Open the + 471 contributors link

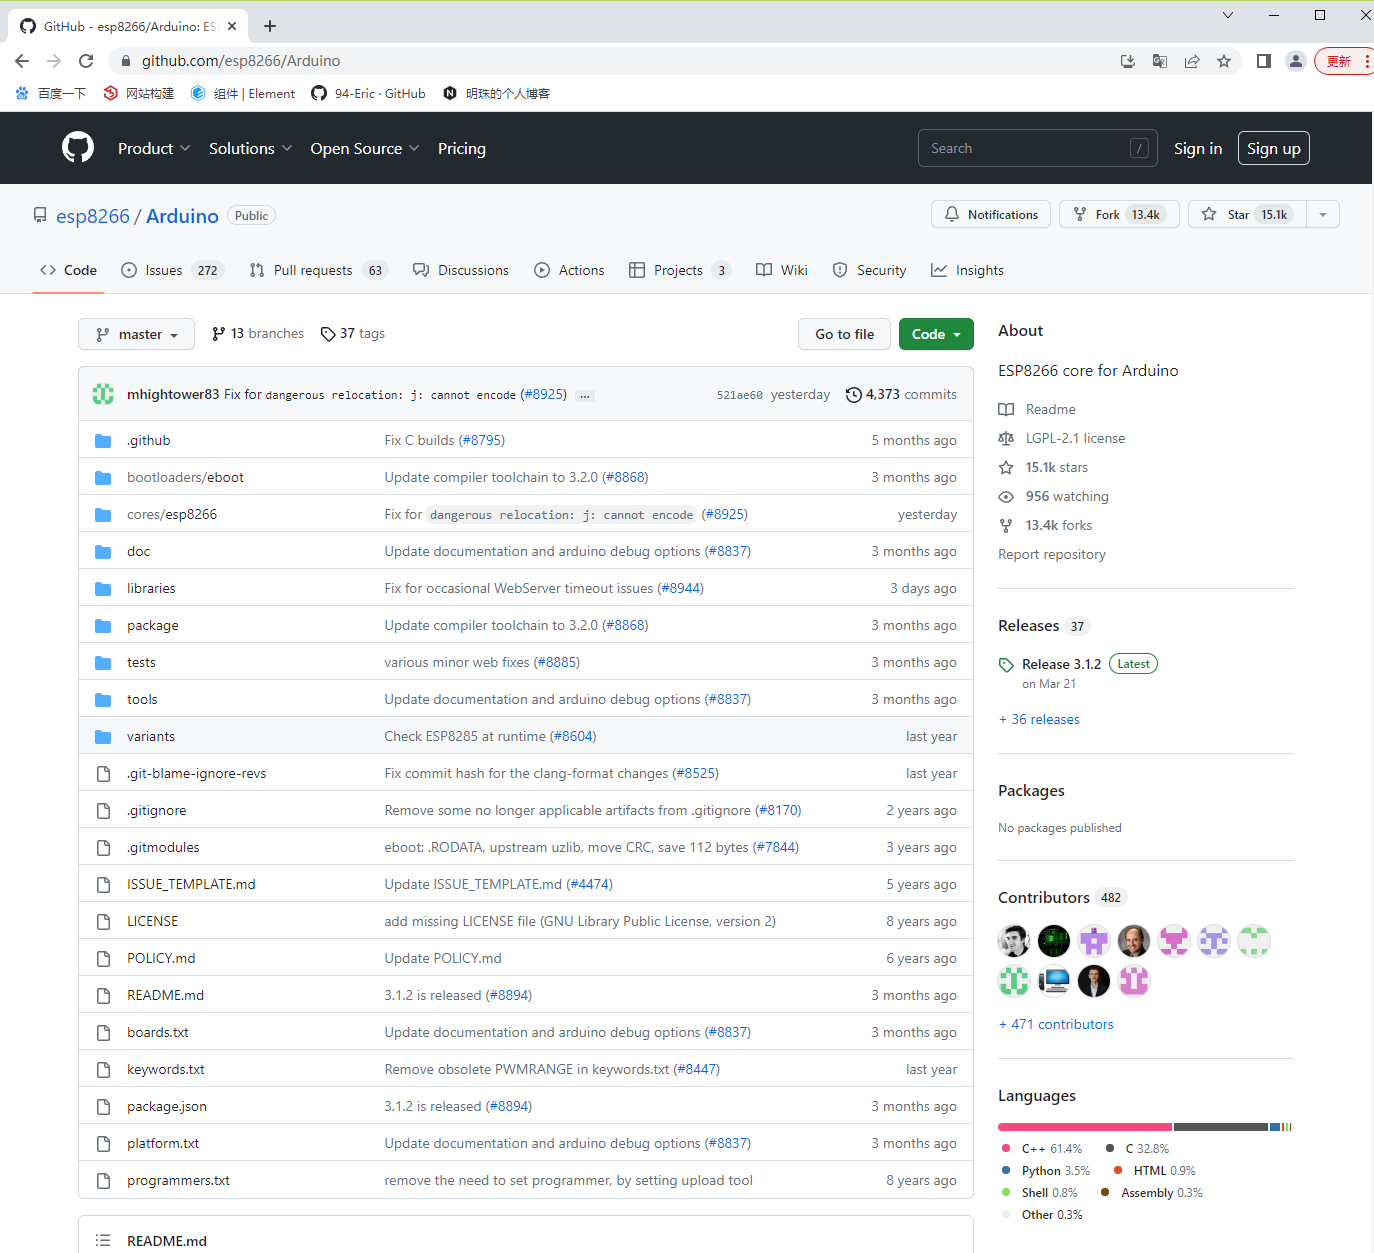(1055, 1024)
